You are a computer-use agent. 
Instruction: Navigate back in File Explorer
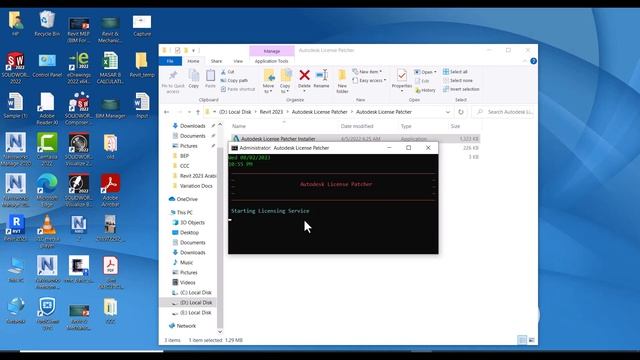167,112
